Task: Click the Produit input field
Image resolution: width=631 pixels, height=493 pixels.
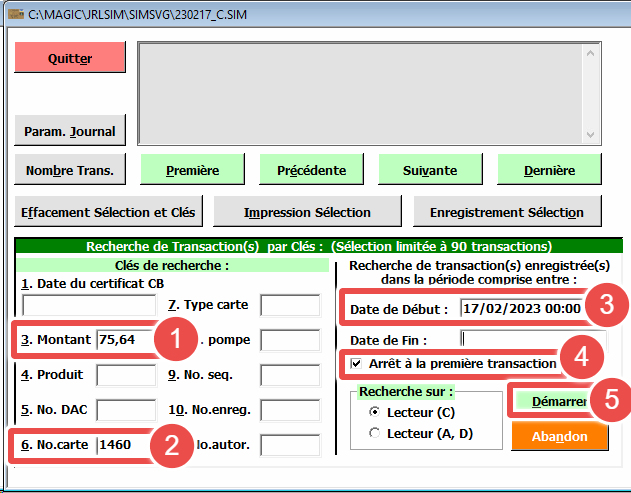Action: [126, 375]
